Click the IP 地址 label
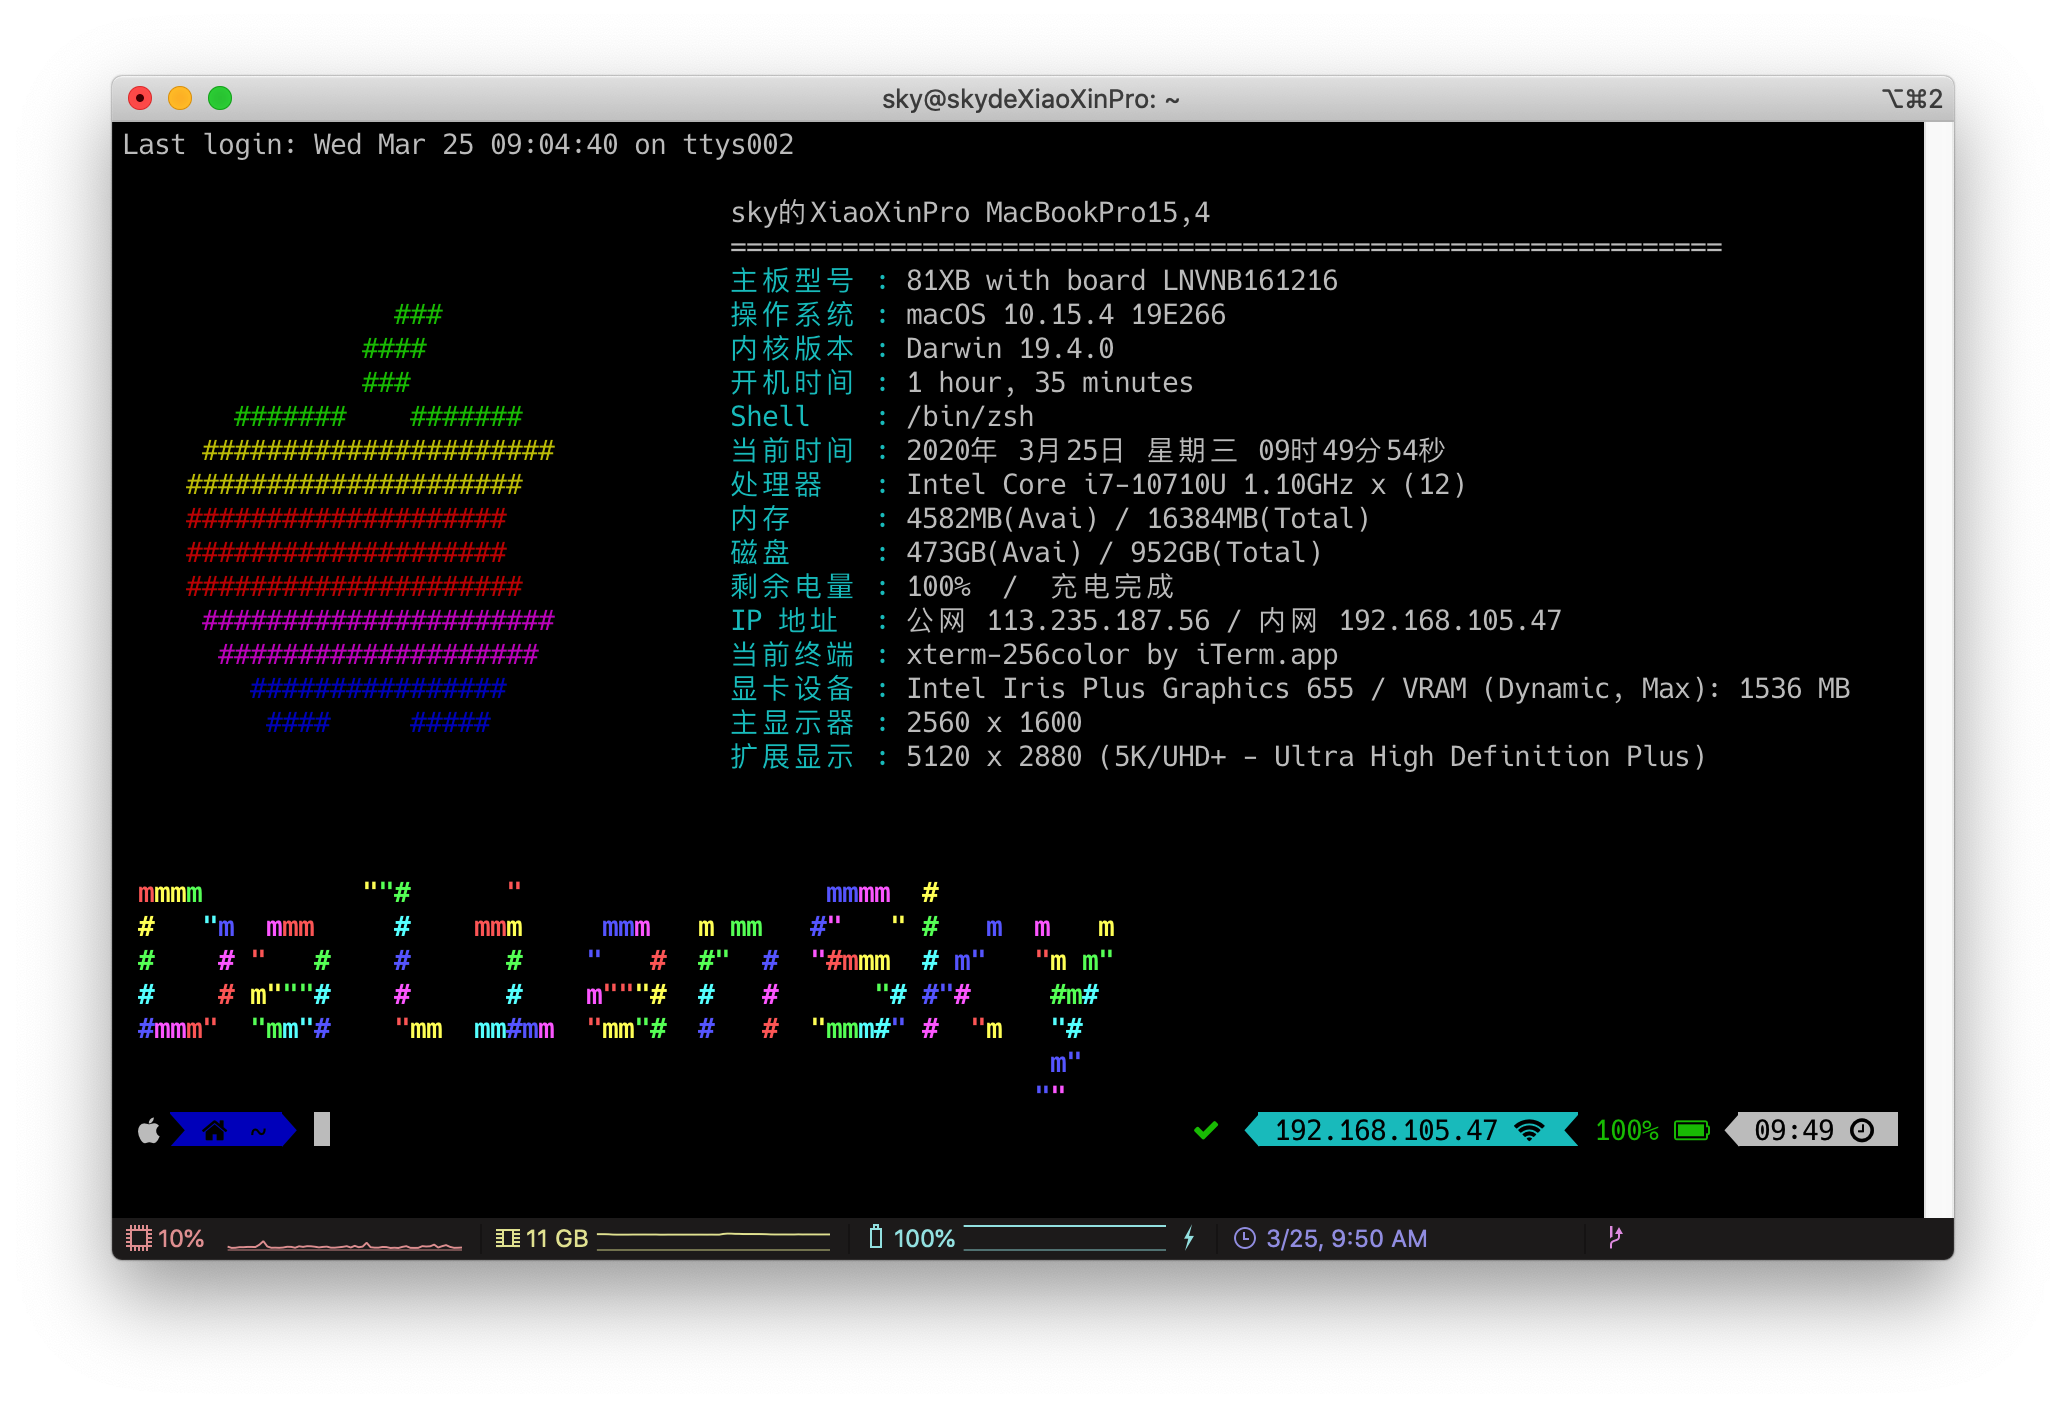The width and height of the screenshot is (2066, 1408). click(784, 621)
